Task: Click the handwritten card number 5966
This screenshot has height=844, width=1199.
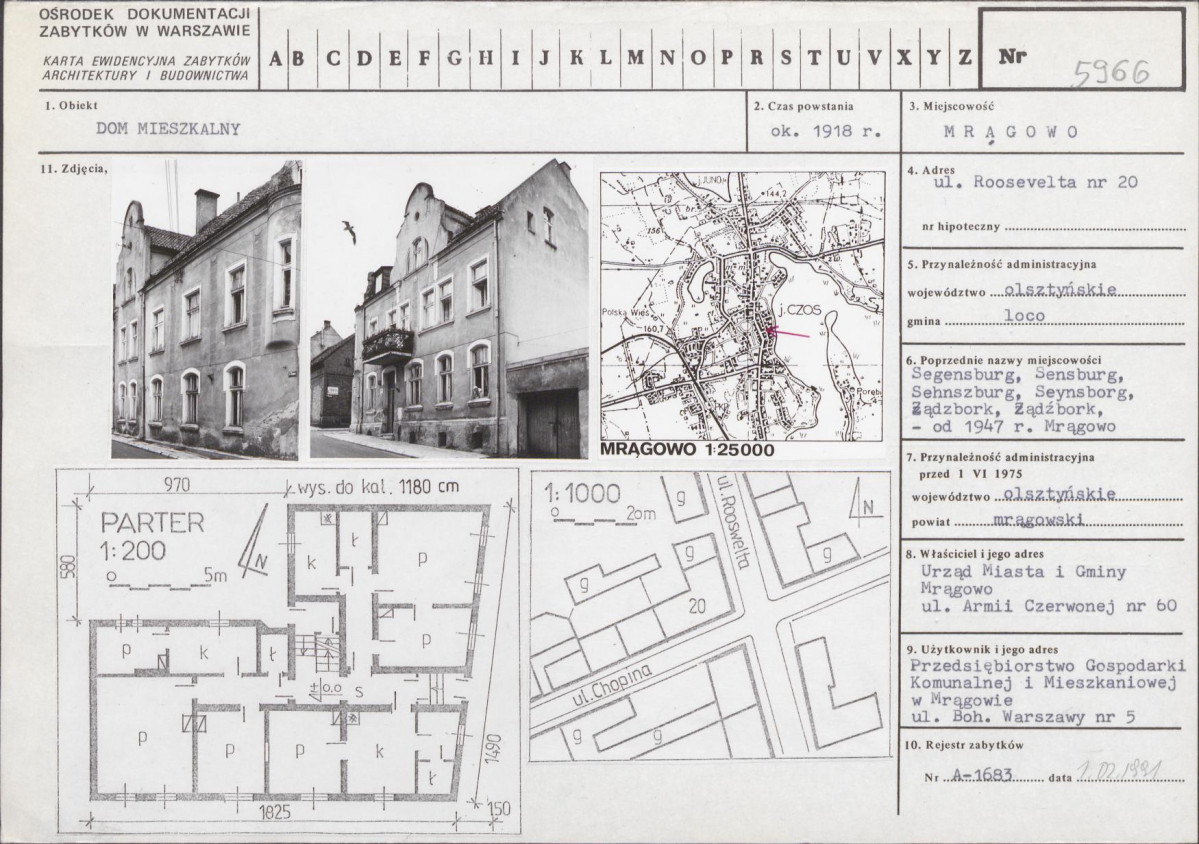Action: tap(1111, 73)
